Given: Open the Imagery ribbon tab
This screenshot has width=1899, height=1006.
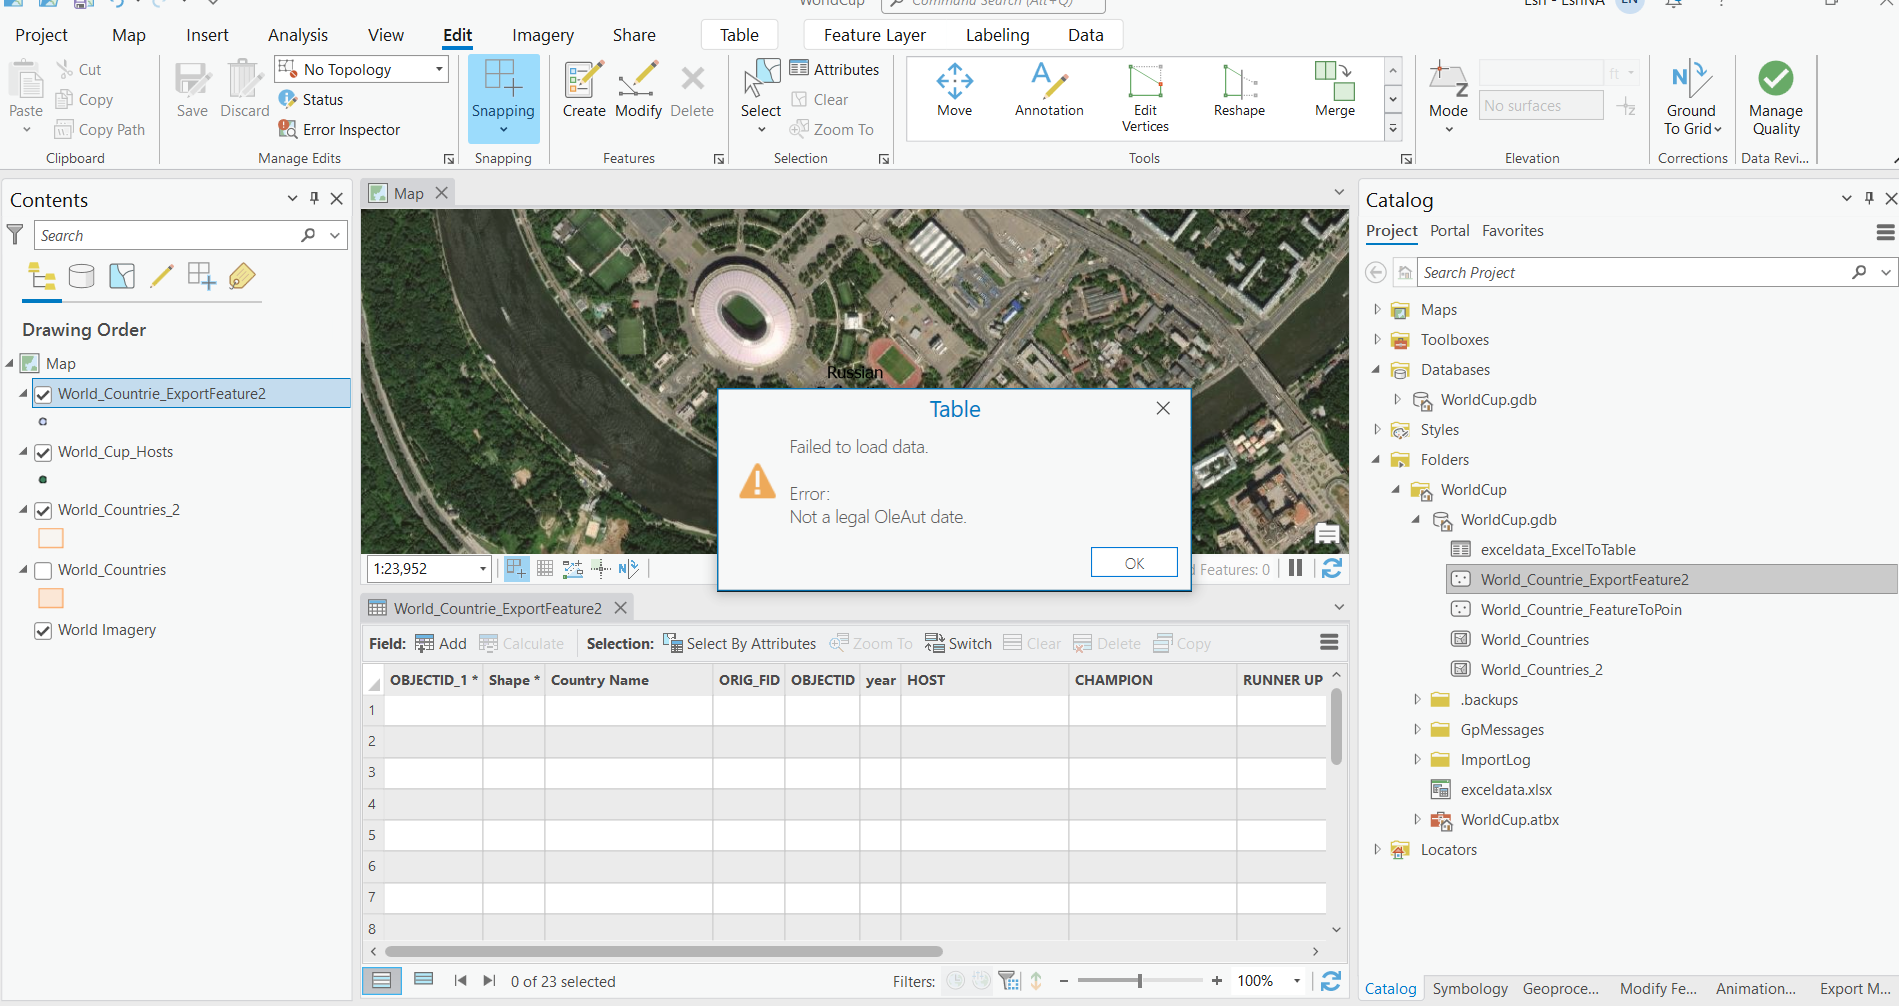Looking at the screenshot, I should coord(542,34).
